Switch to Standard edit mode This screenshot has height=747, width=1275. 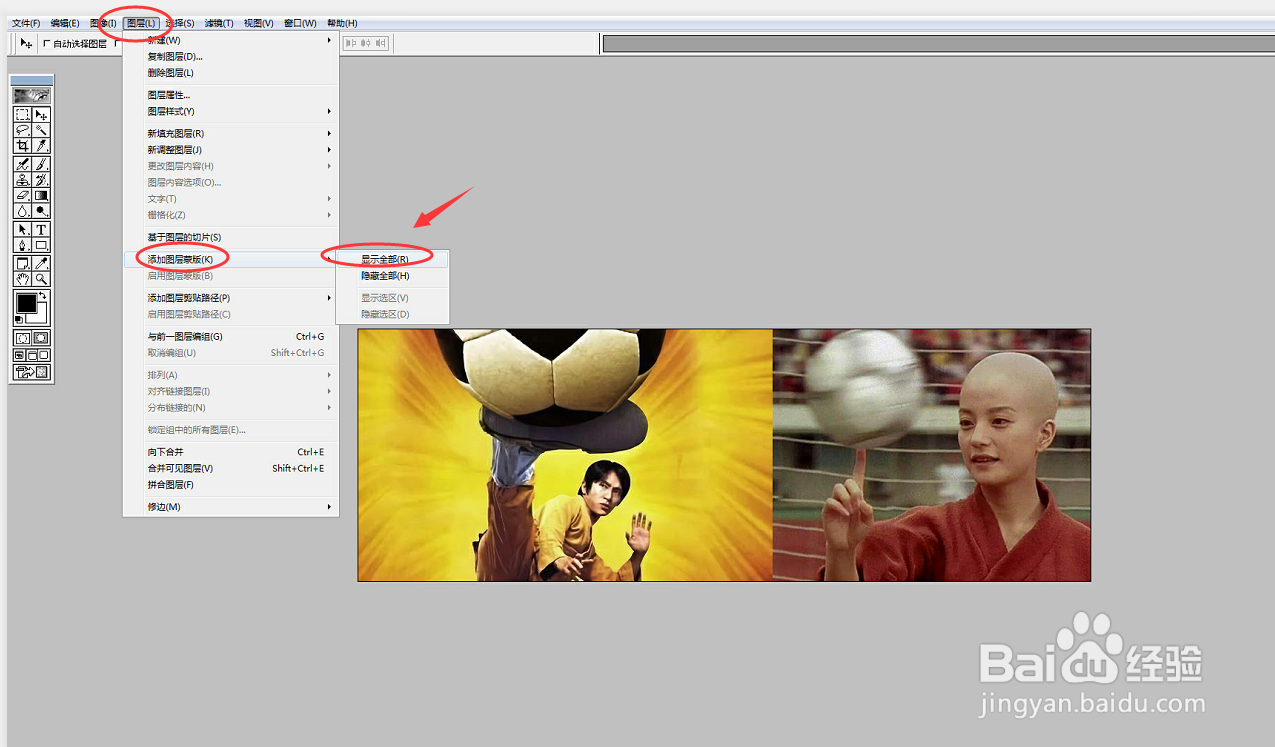21,338
